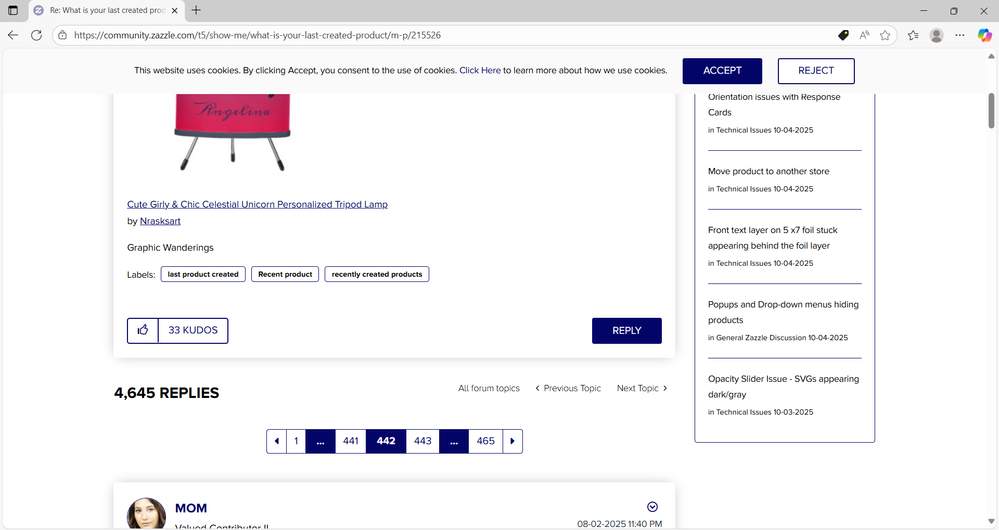
Task: Expand the options dropdown on MOM's reply
Action: coord(653,506)
